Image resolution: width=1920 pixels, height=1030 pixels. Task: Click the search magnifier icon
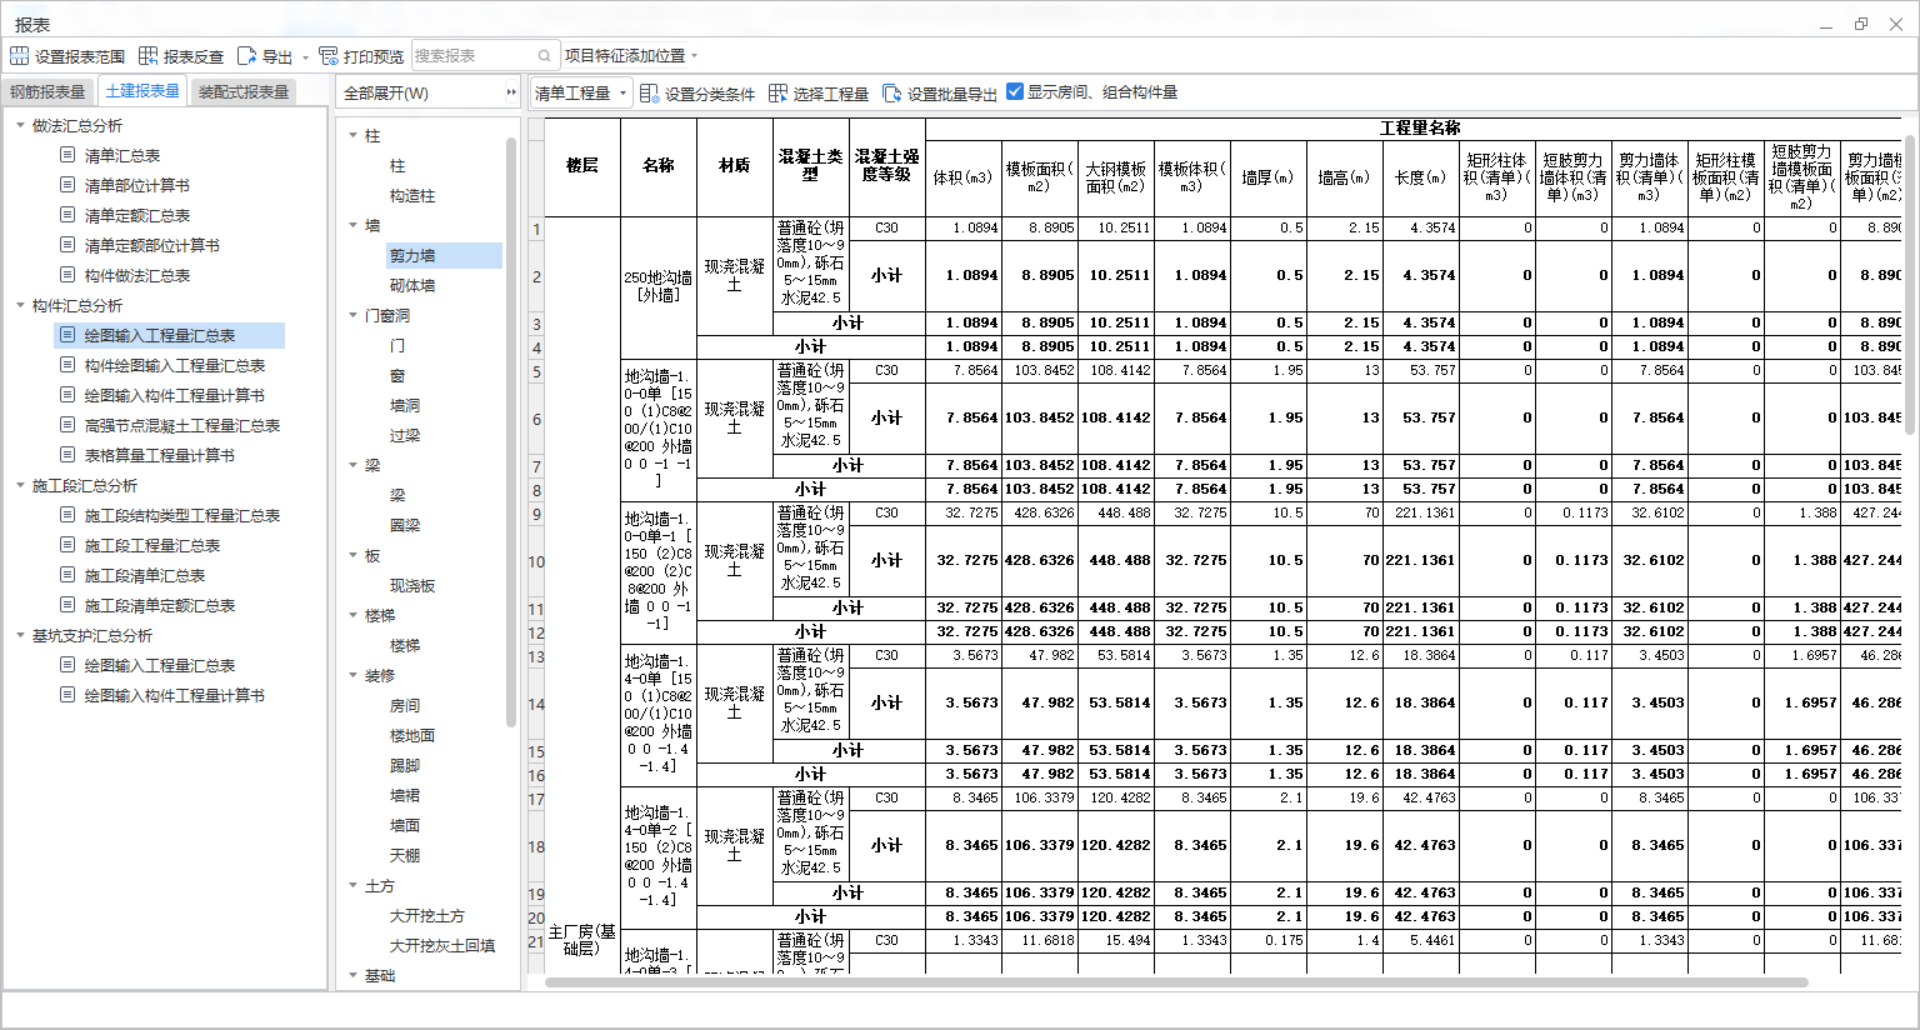544,56
